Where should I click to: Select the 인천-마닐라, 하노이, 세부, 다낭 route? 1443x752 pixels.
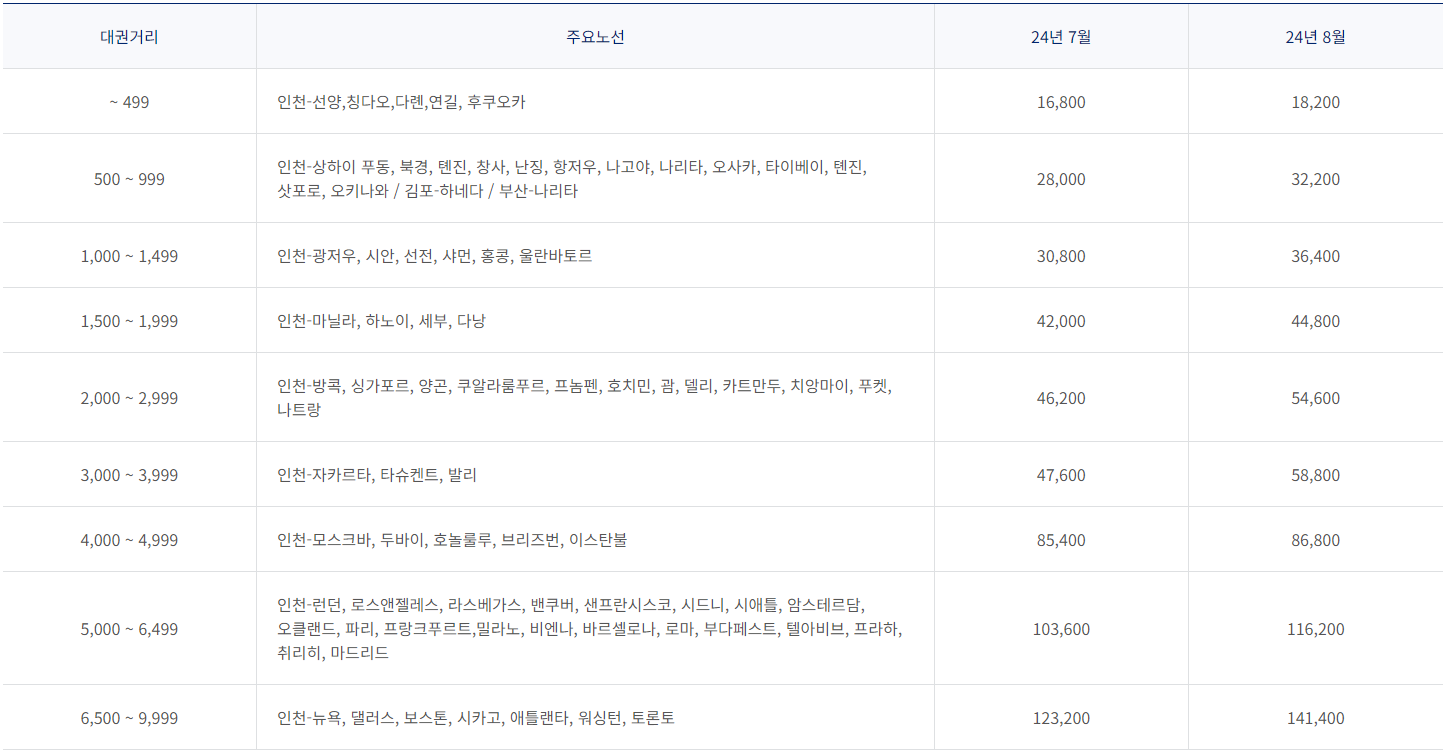point(380,321)
